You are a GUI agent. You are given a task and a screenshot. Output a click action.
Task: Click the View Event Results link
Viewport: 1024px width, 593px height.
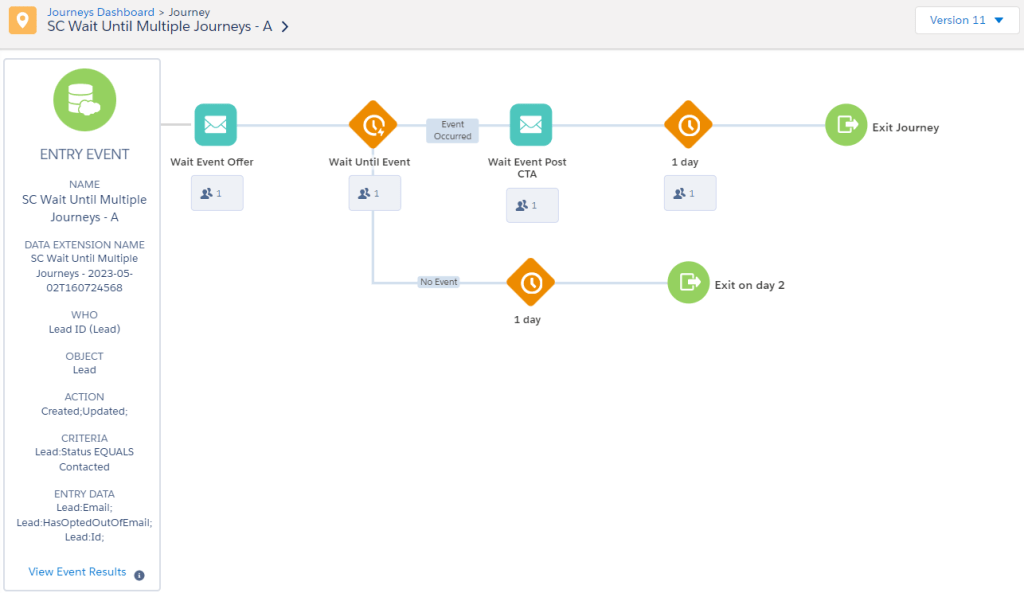77,572
